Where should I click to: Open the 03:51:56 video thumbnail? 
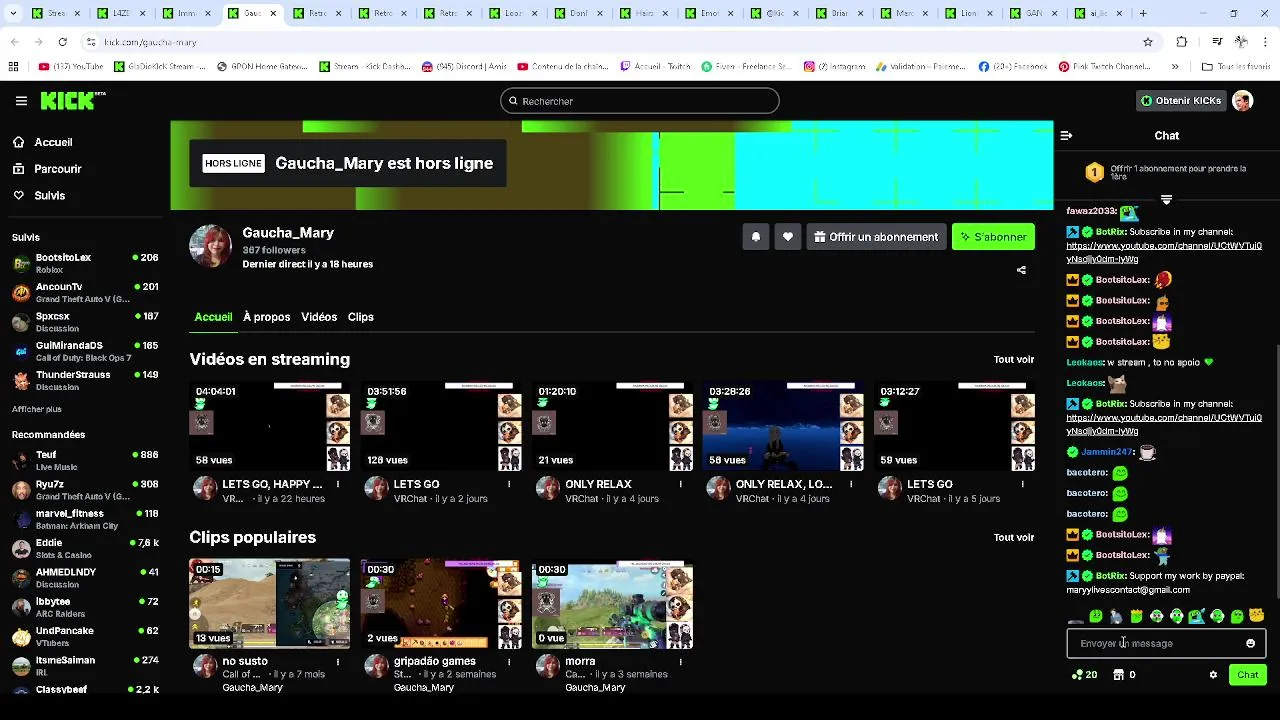click(x=441, y=426)
